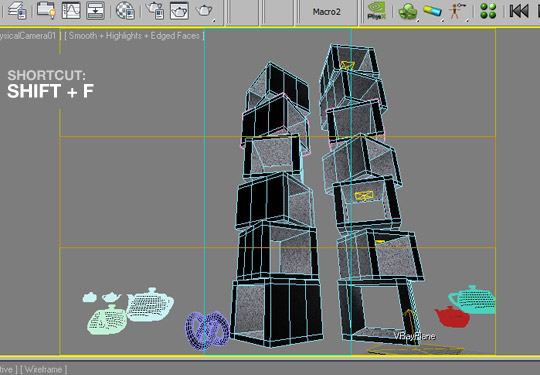Viewport: 540px width, 375px height.
Task: Open the NVIDIA PhysX panel icon
Action: click(376, 11)
